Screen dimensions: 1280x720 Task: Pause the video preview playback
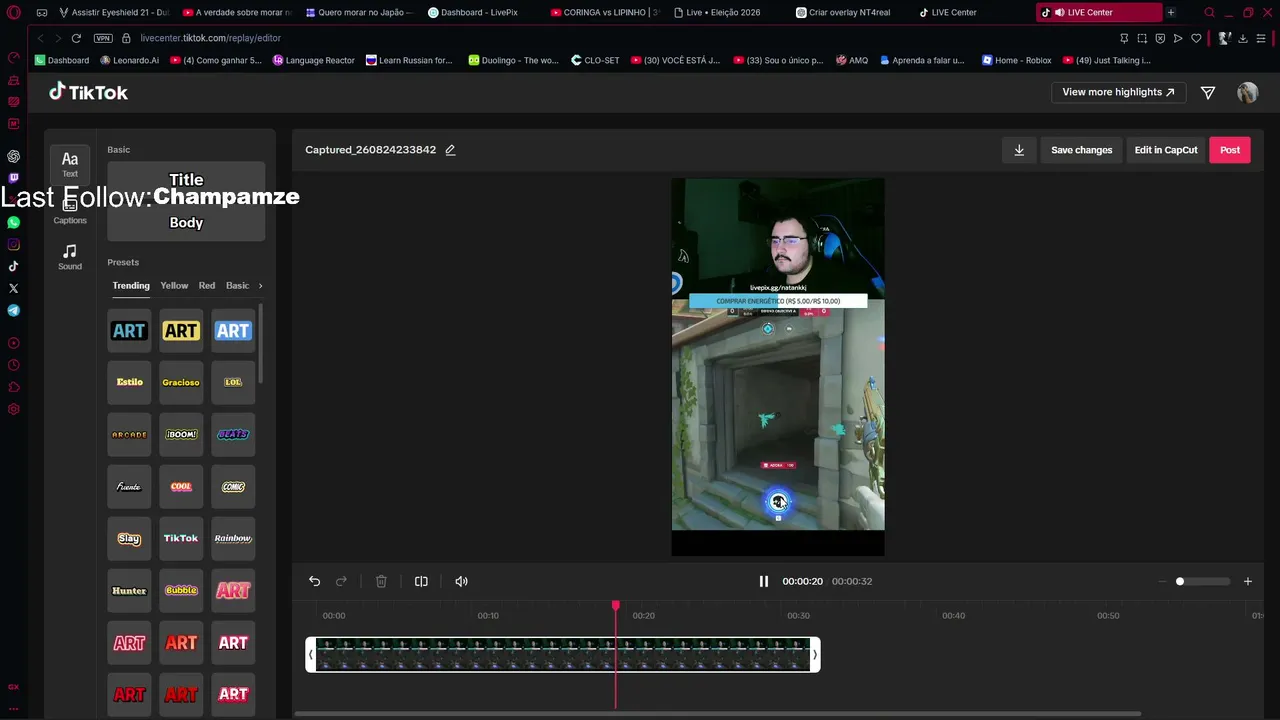pyautogui.click(x=764, y=581)
